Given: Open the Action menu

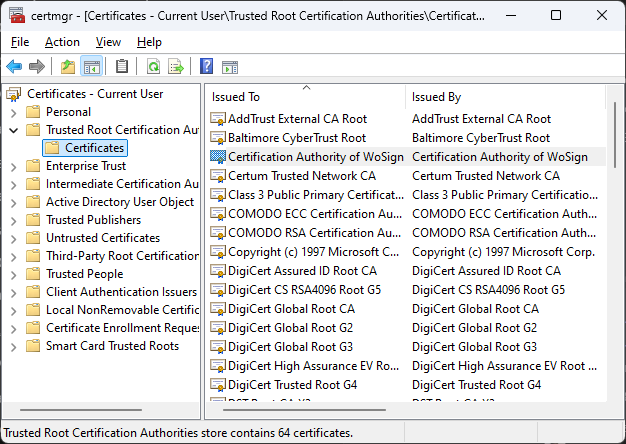Looking at the screenshot, I should click(62, 42).
